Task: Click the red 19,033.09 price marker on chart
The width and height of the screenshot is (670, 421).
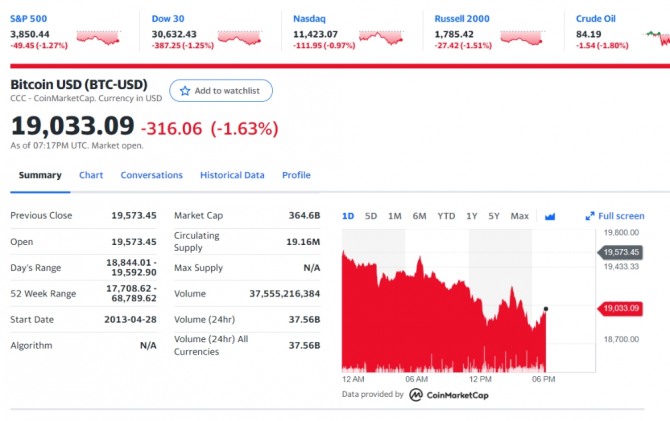Action: (620, 309)
